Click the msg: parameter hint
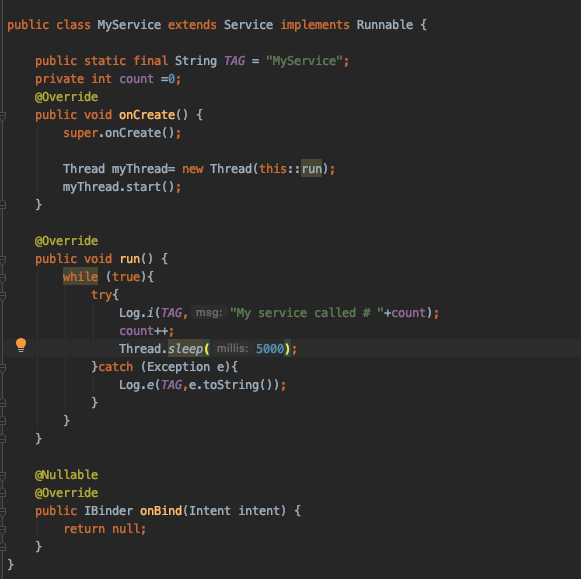 click(209, 313)
